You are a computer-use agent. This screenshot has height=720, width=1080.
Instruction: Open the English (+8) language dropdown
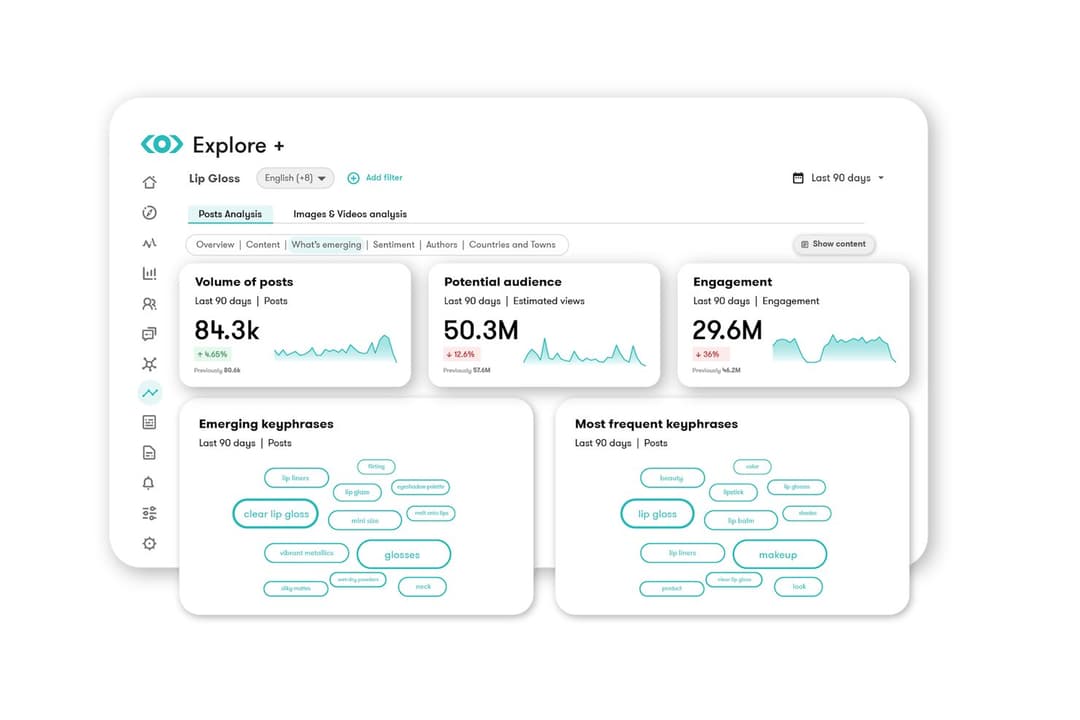(x=295, y=178)
